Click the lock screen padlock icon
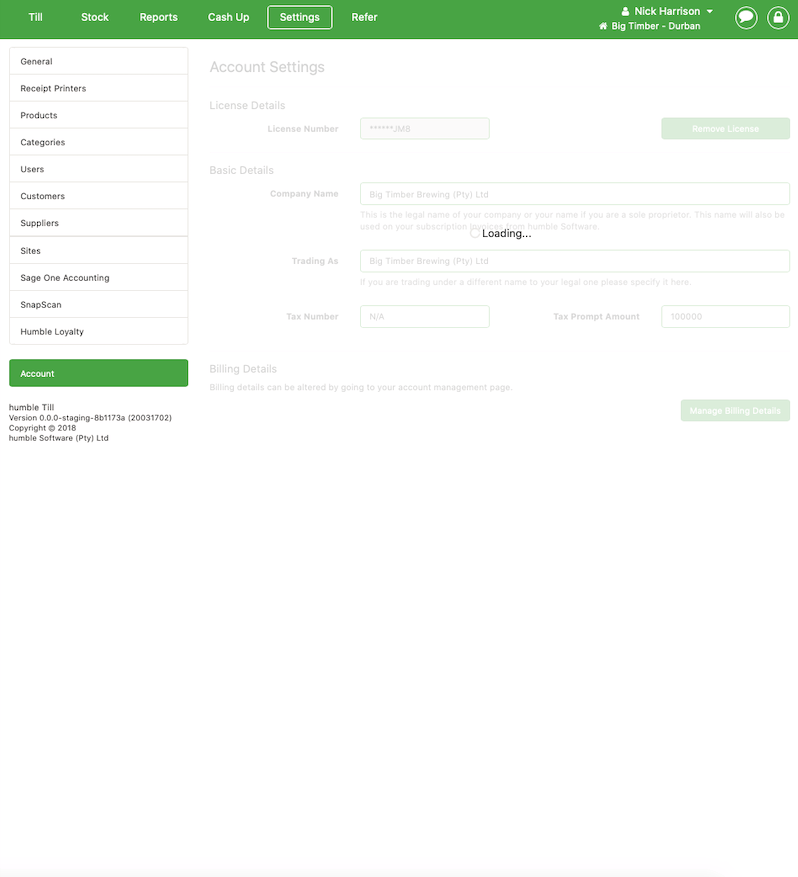 778,17
